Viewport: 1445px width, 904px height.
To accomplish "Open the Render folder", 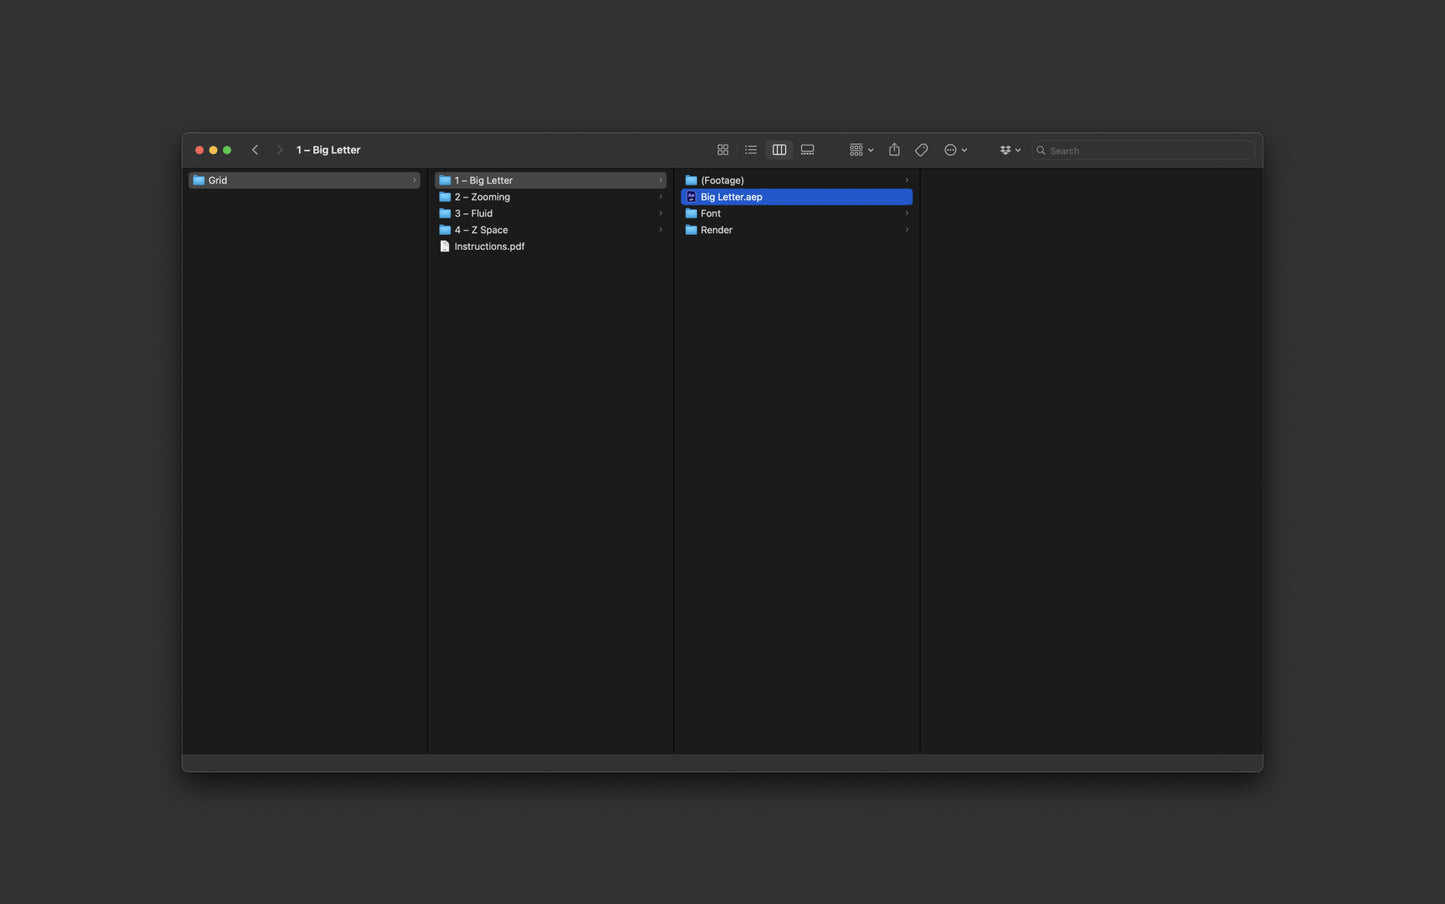I will coord(797,230).
